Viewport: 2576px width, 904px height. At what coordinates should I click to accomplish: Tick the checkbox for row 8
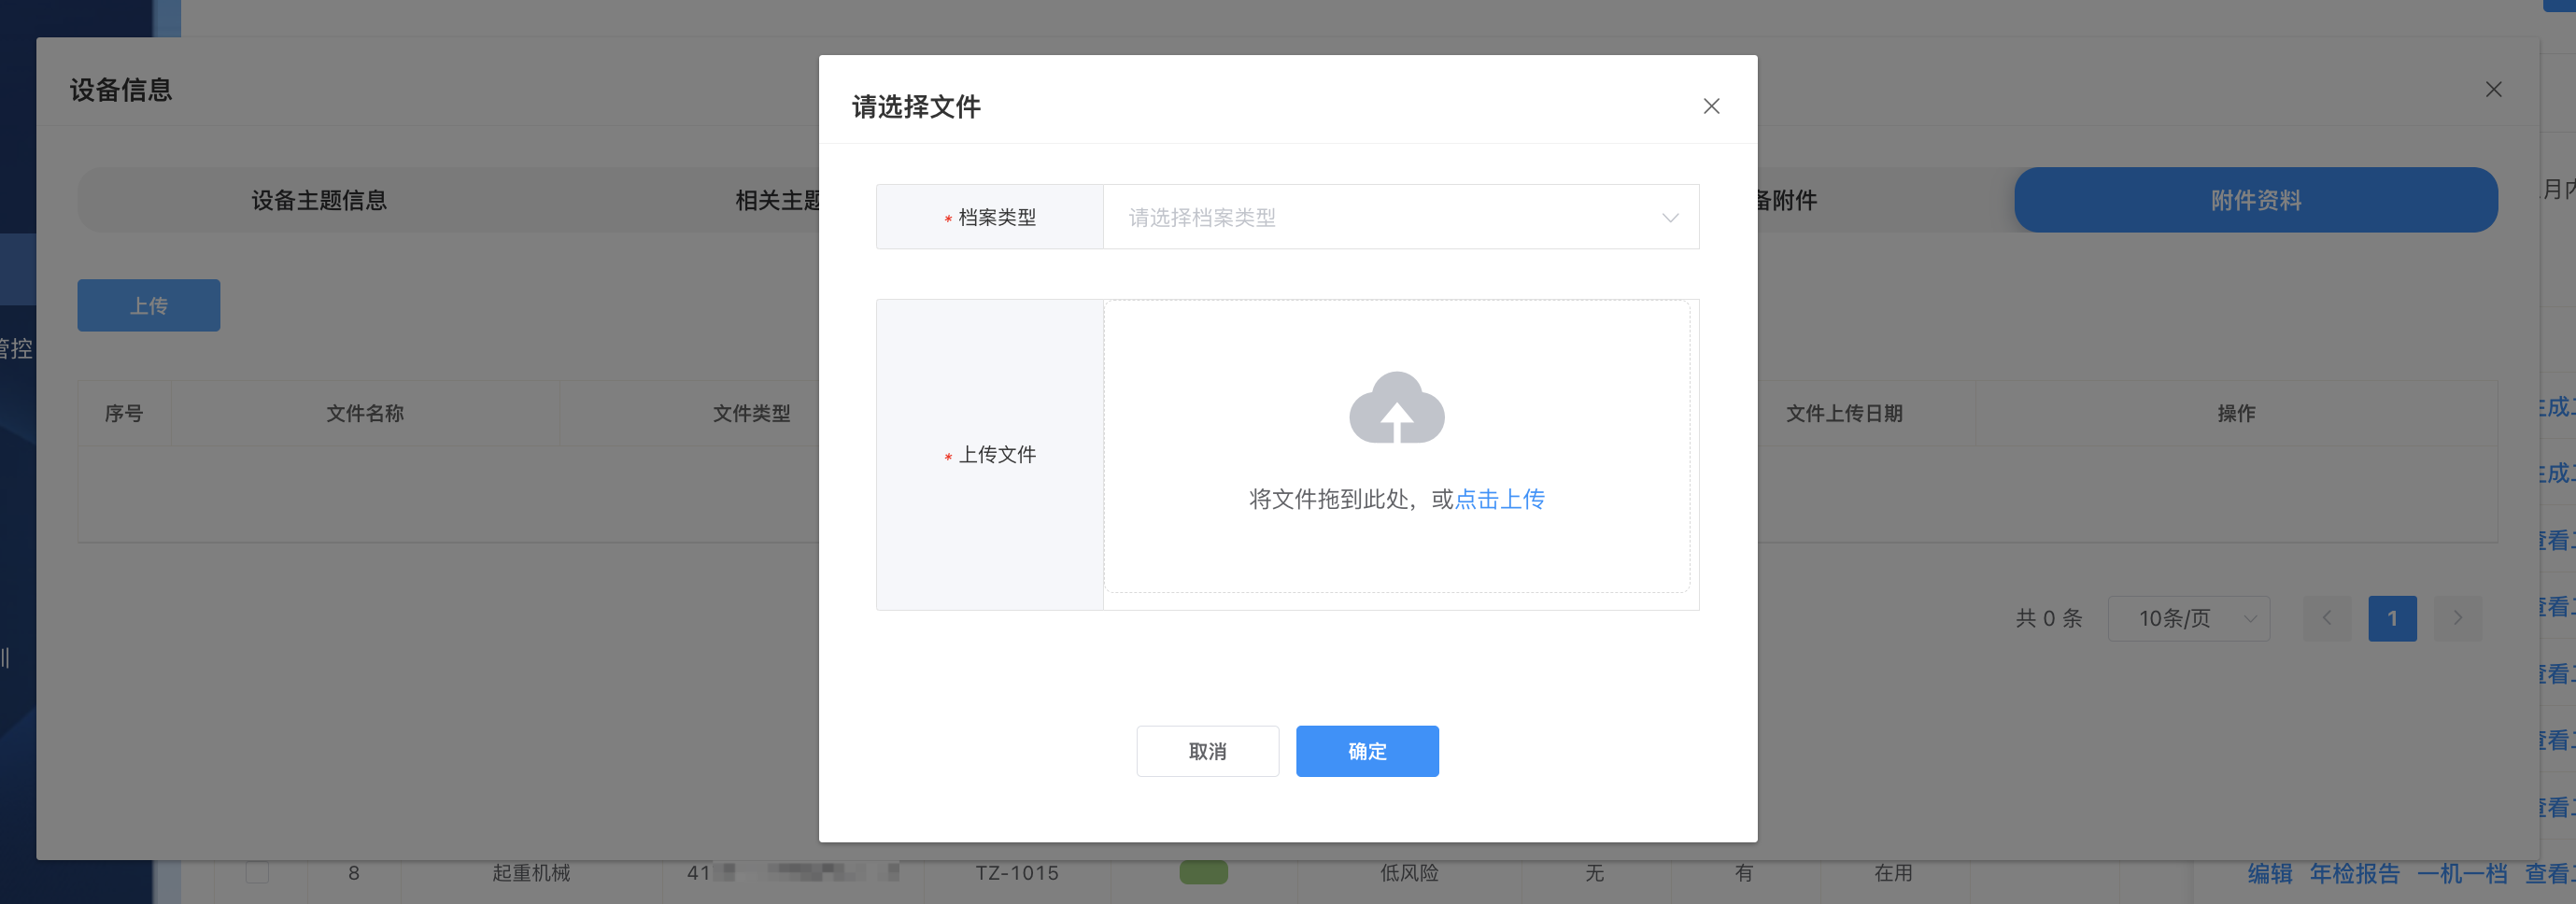coord(257,872)
